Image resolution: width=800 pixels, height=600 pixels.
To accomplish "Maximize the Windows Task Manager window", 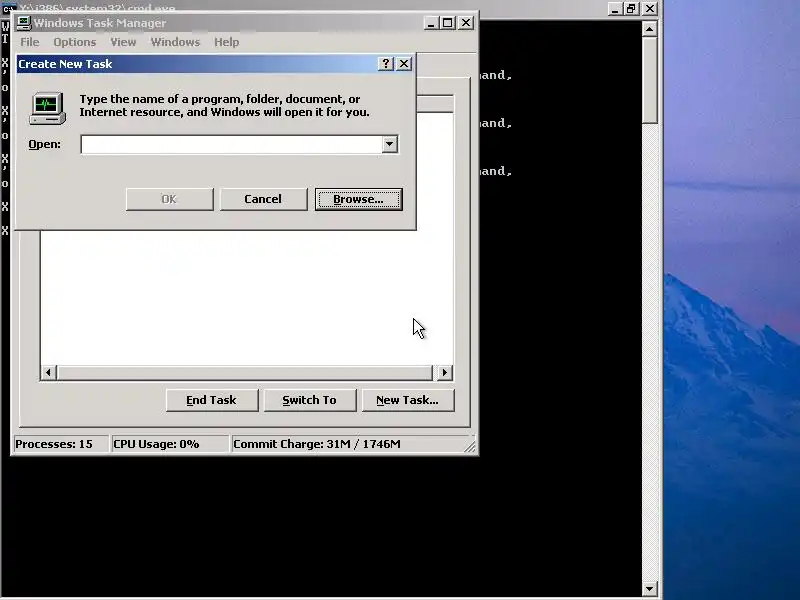I will coord(447,23).
